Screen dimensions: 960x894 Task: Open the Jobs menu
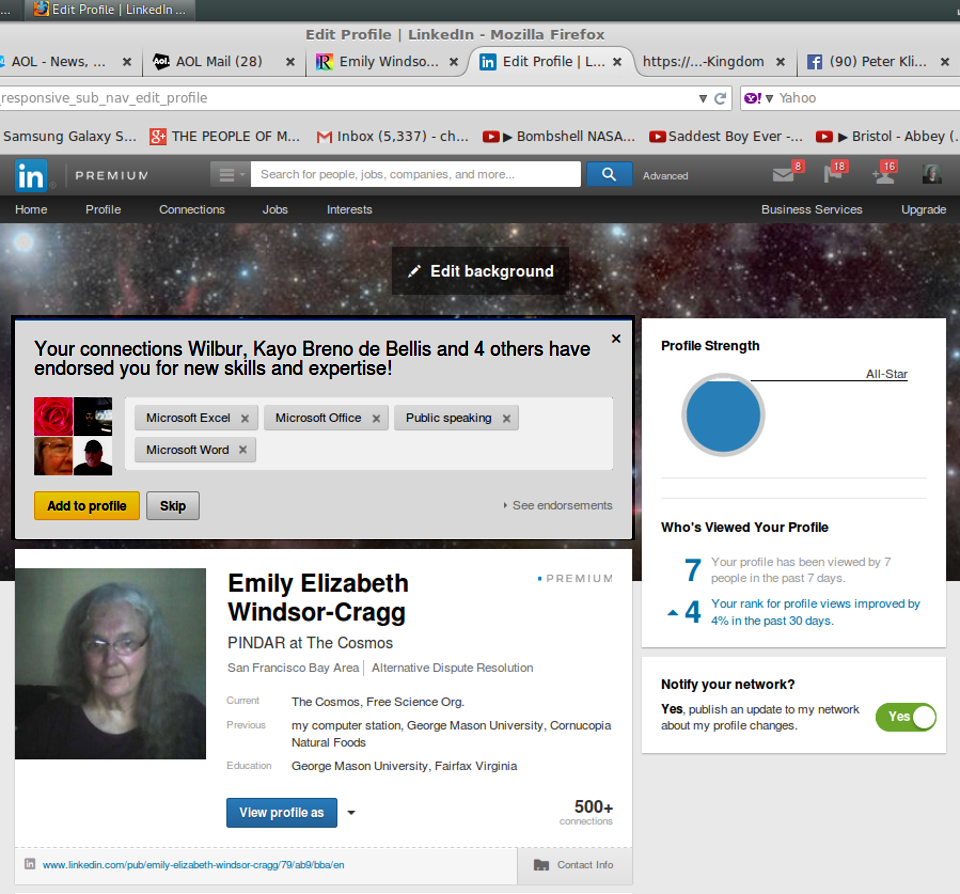coord(275,210)
